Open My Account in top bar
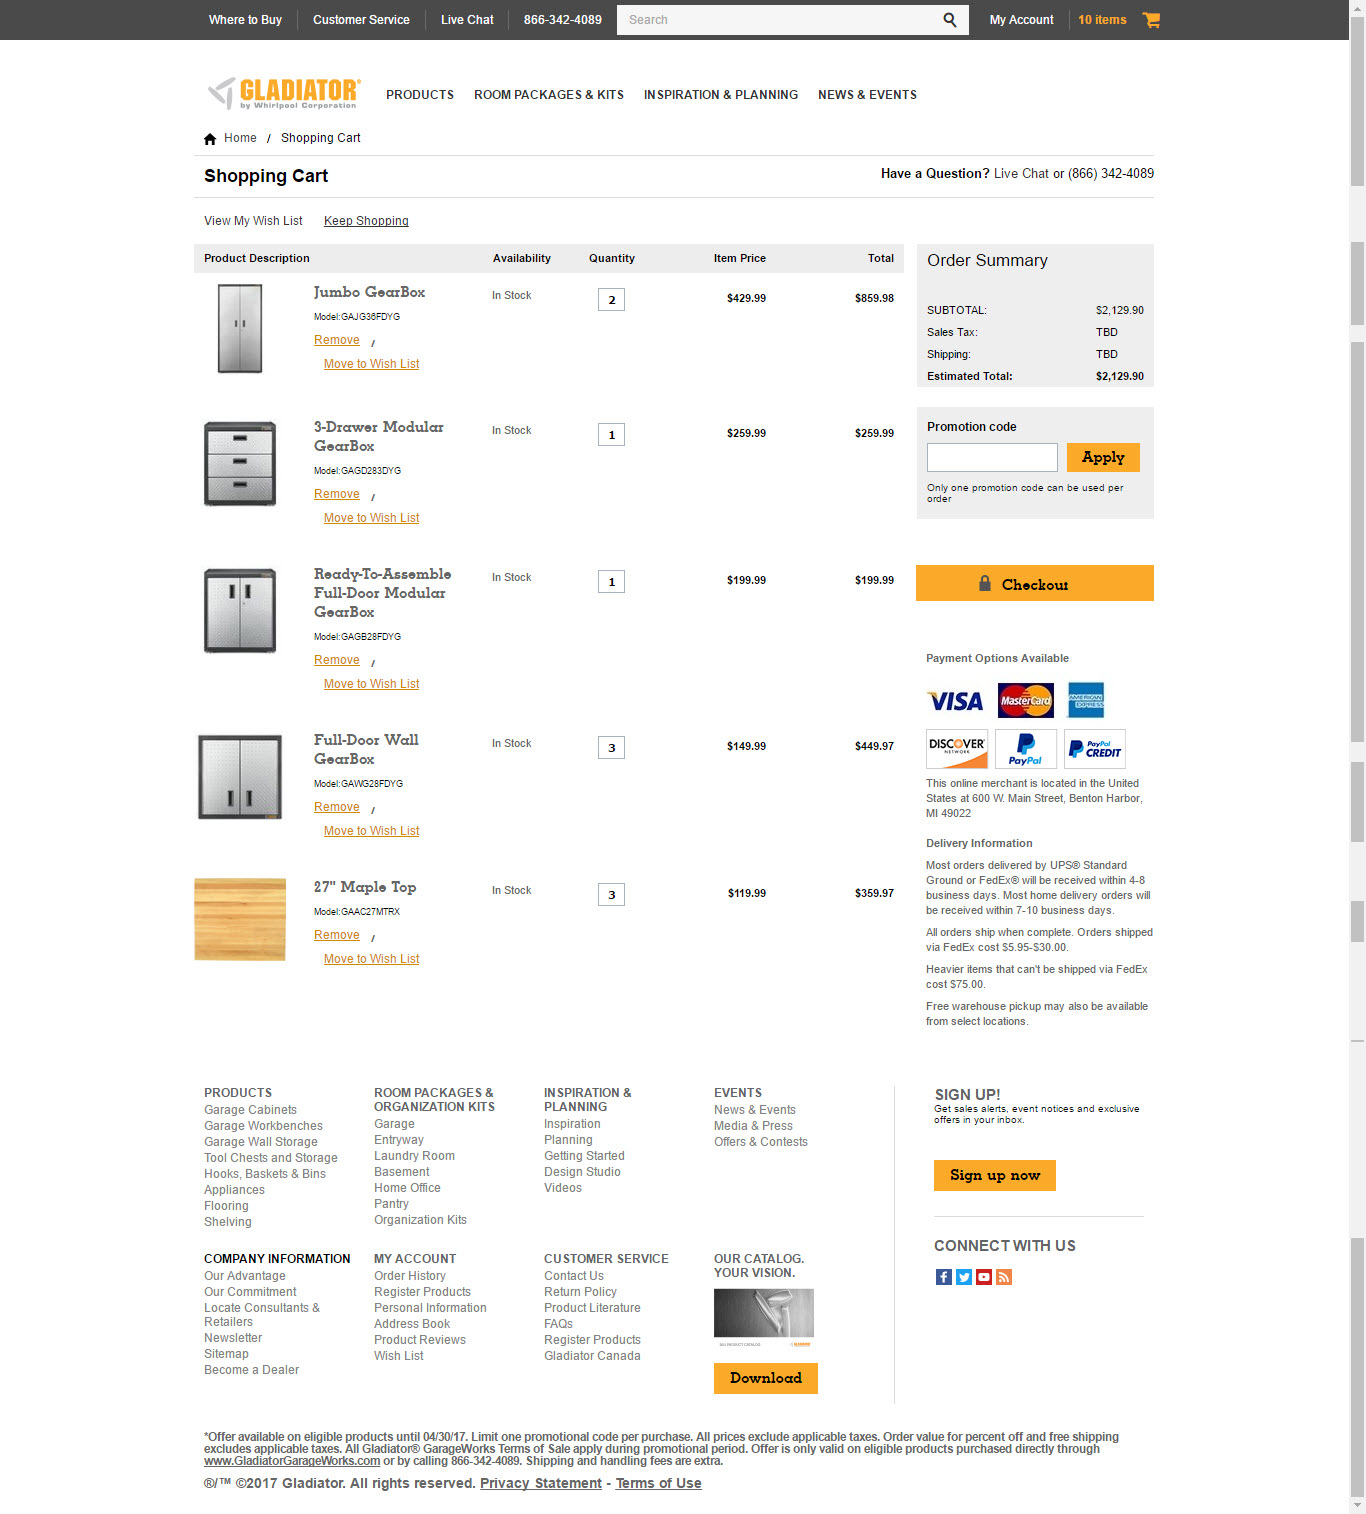The width and height of the screenshot is (1366, 1514). (1021, 20)
